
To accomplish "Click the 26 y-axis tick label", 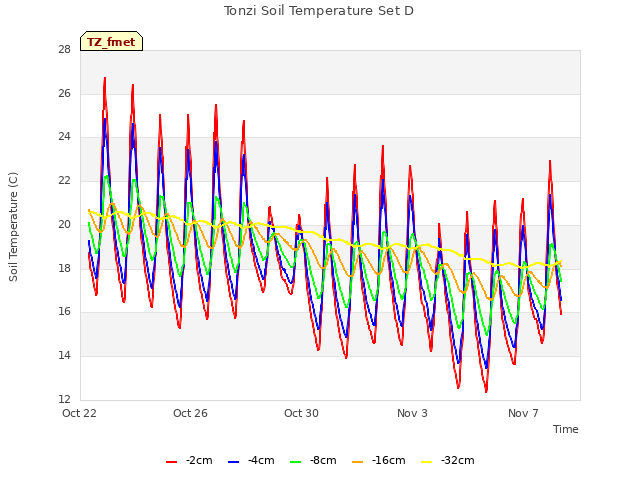I will click(64, 93).
